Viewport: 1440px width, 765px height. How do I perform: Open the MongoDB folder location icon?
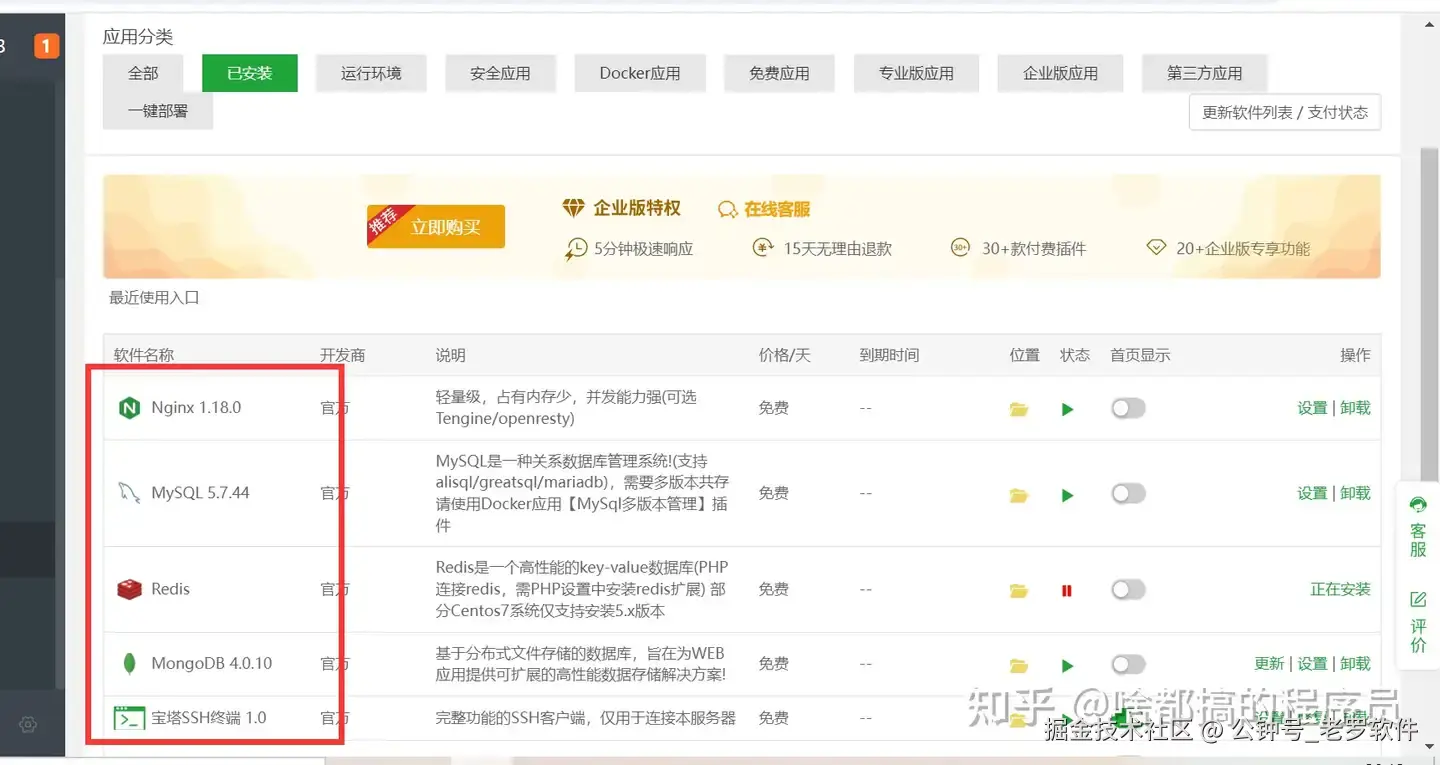[x=1019, y=665]
